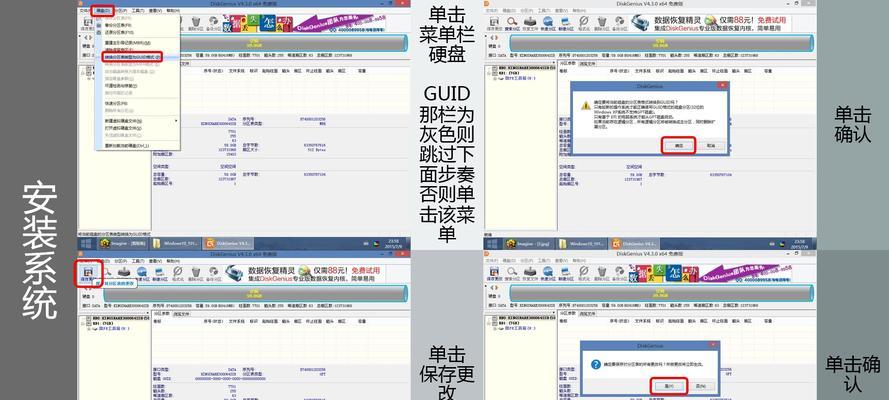Click New Partition icon in the save-tooltip window
Image resolution: width=889 pixels, height=400 pixels.
160,274
